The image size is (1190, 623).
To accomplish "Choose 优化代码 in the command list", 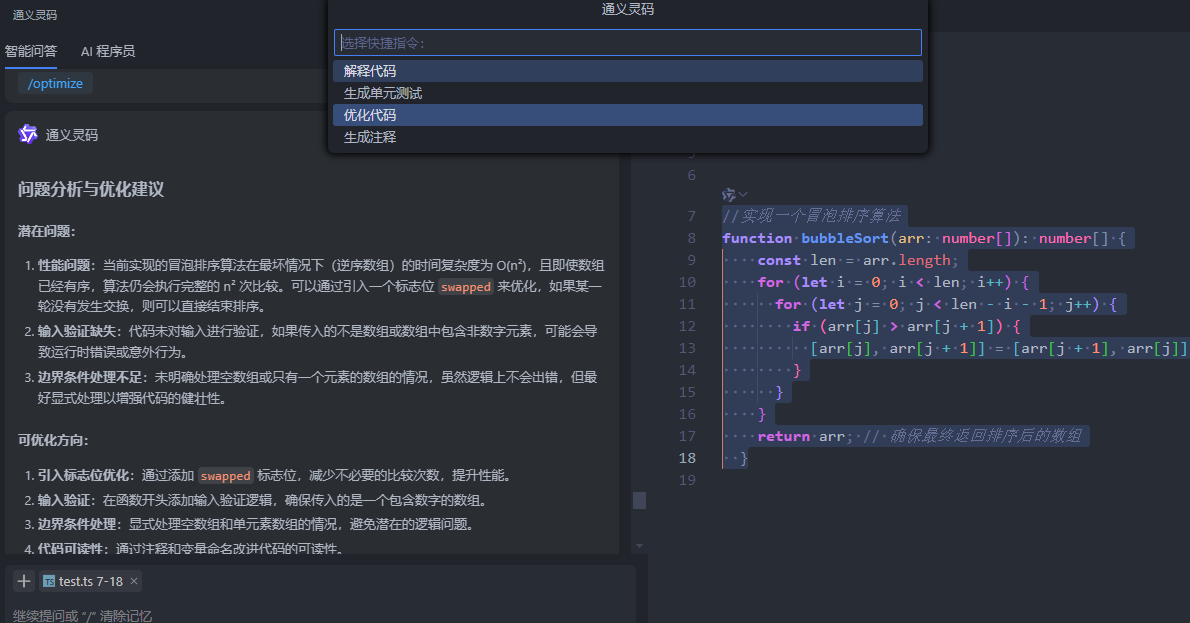I will coord(628,115).
